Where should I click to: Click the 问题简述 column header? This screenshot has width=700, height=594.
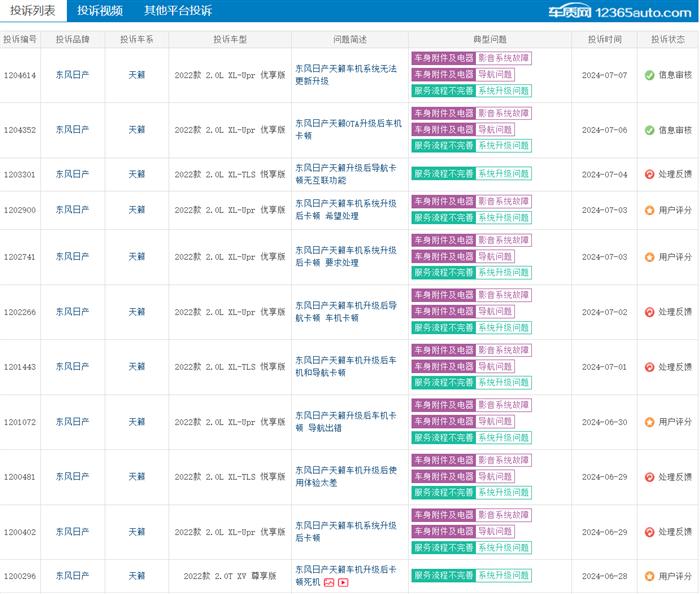point(350,39)
